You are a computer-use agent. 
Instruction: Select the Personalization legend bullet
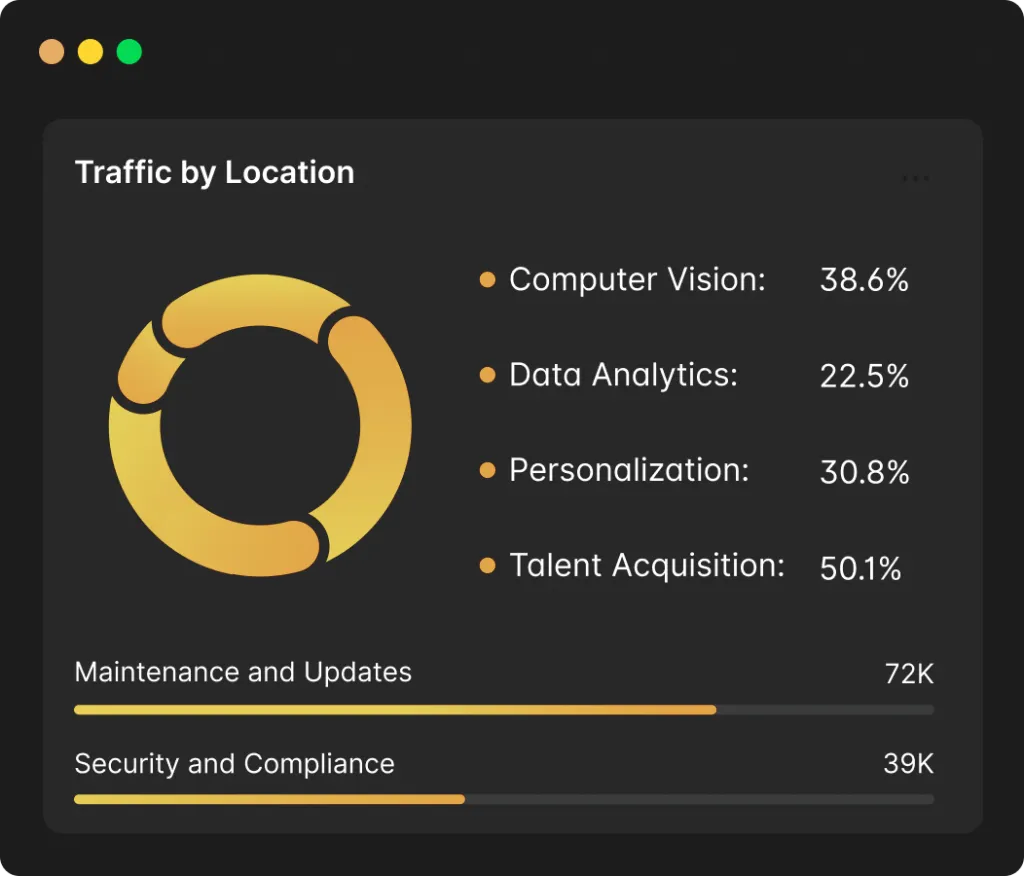487,470
